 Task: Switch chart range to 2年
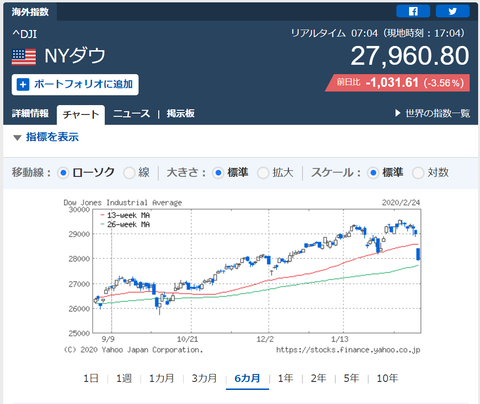coord(319,378)
